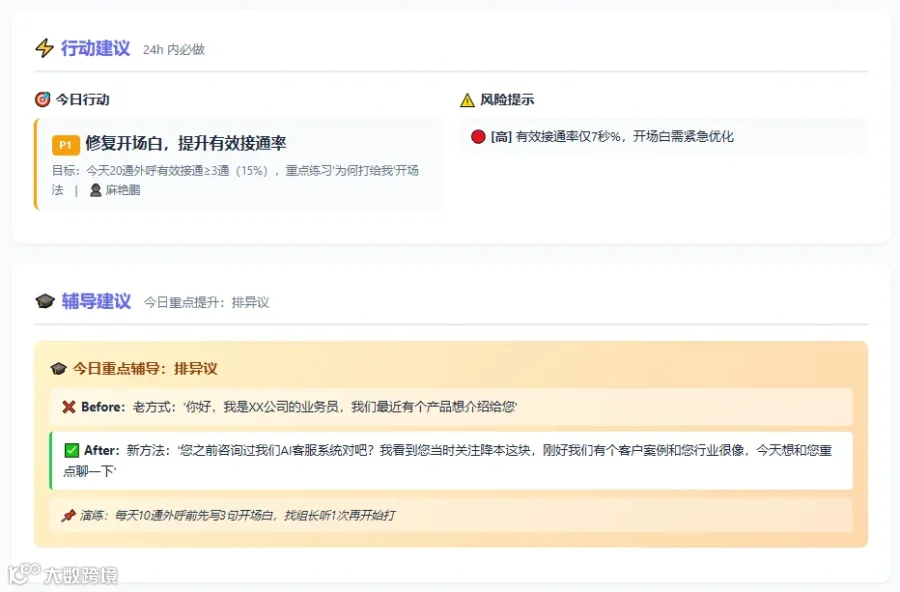
Task: Click the graduation cap icon beside 辅导建议
Action: [45, 301]
